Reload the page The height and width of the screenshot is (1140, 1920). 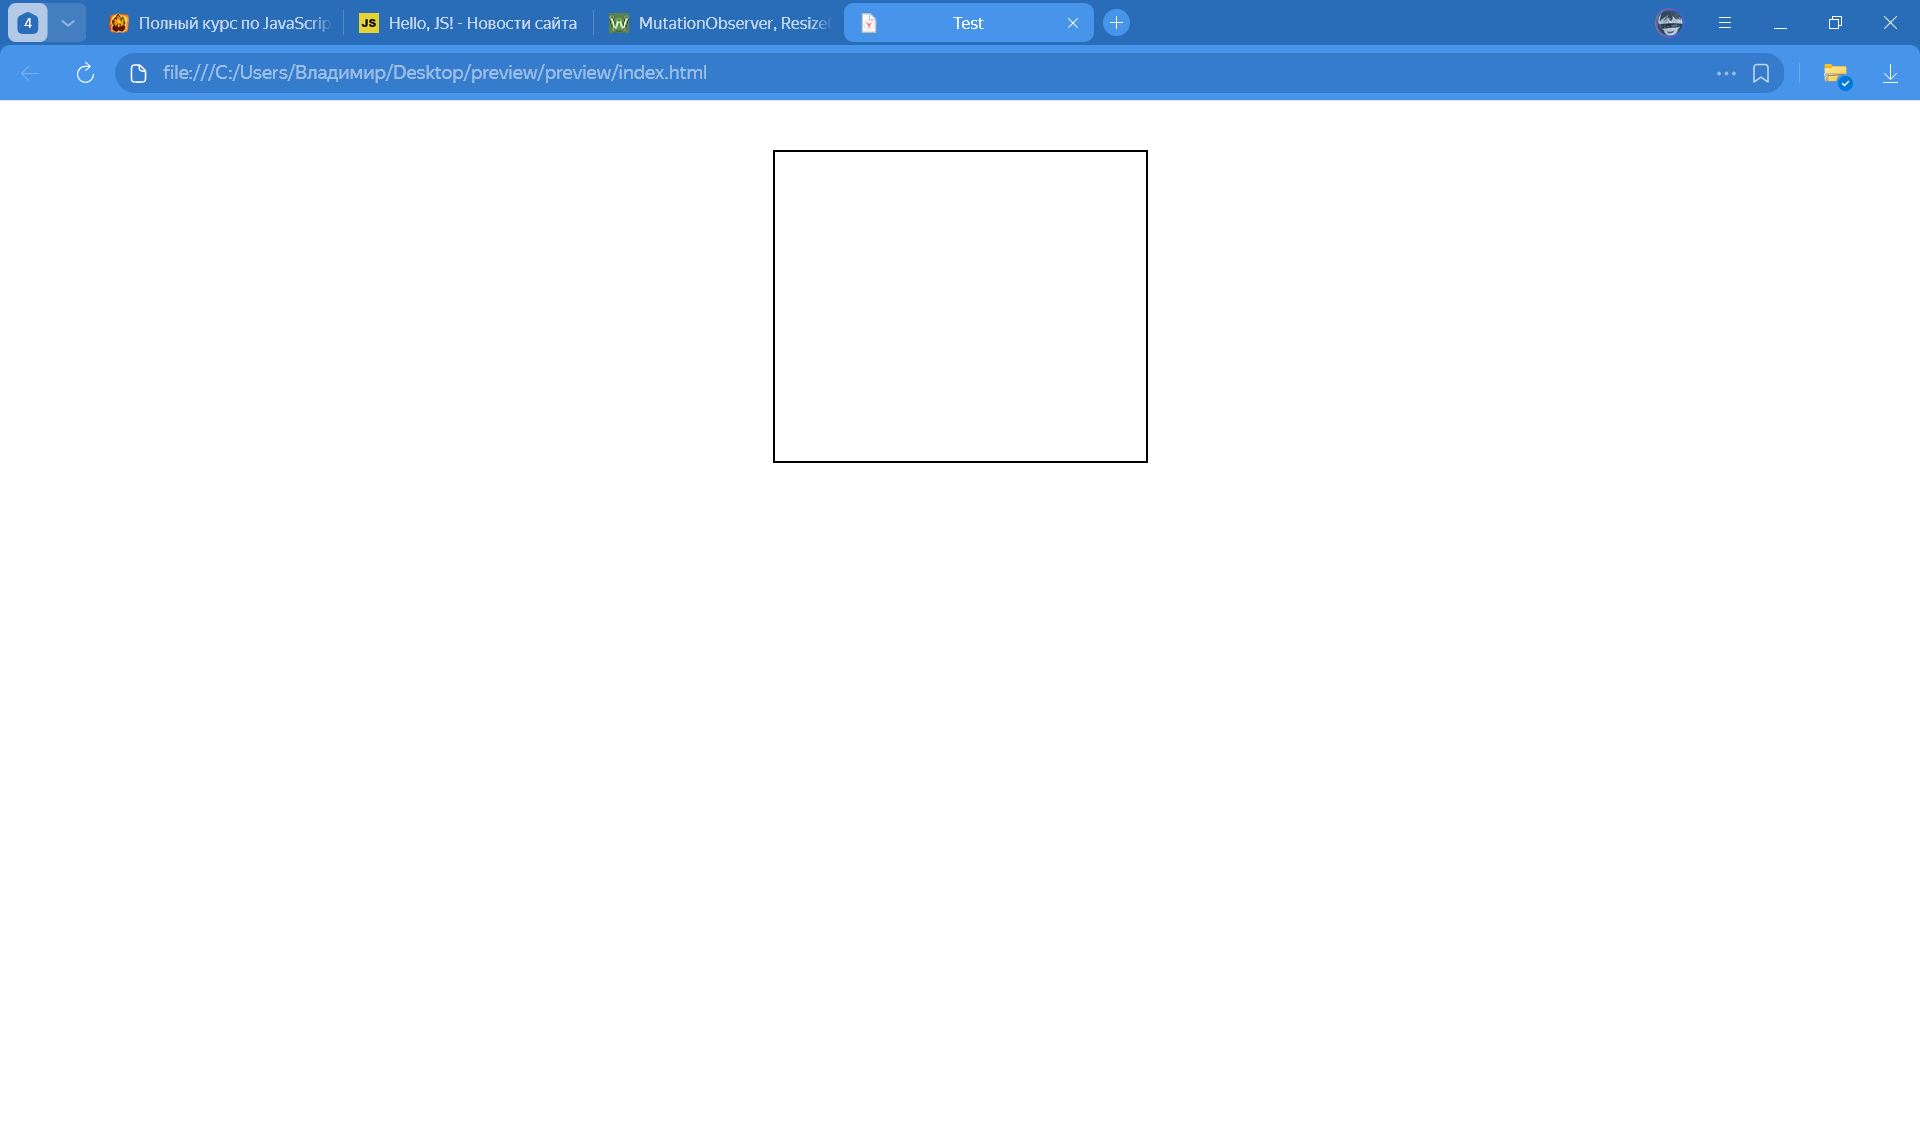85,73
